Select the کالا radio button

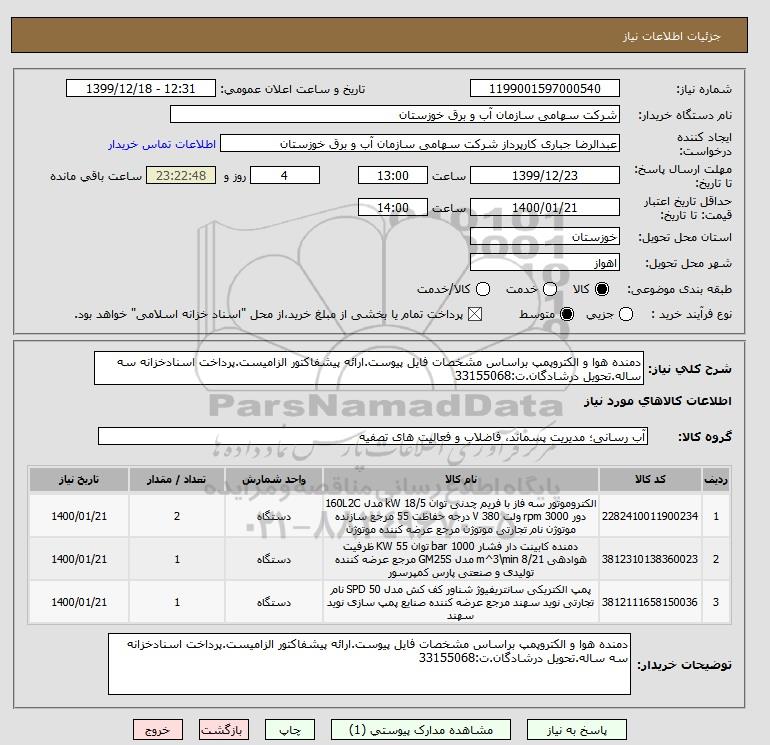[x=602, y=289]
